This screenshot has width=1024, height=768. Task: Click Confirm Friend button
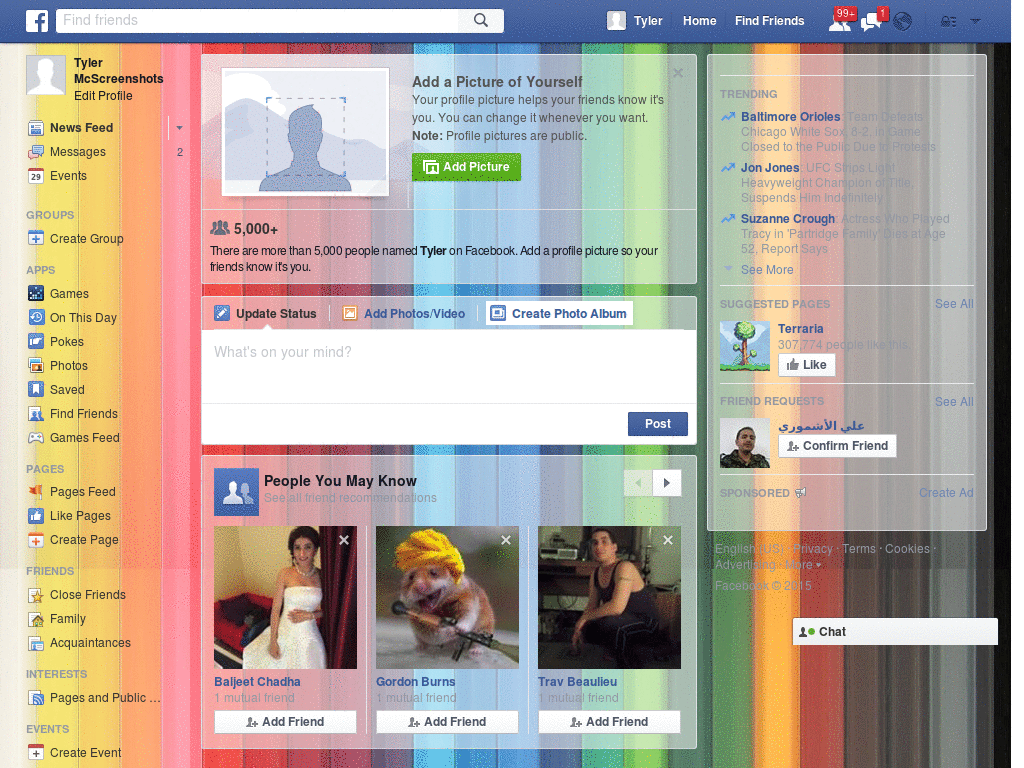[837, 446]
